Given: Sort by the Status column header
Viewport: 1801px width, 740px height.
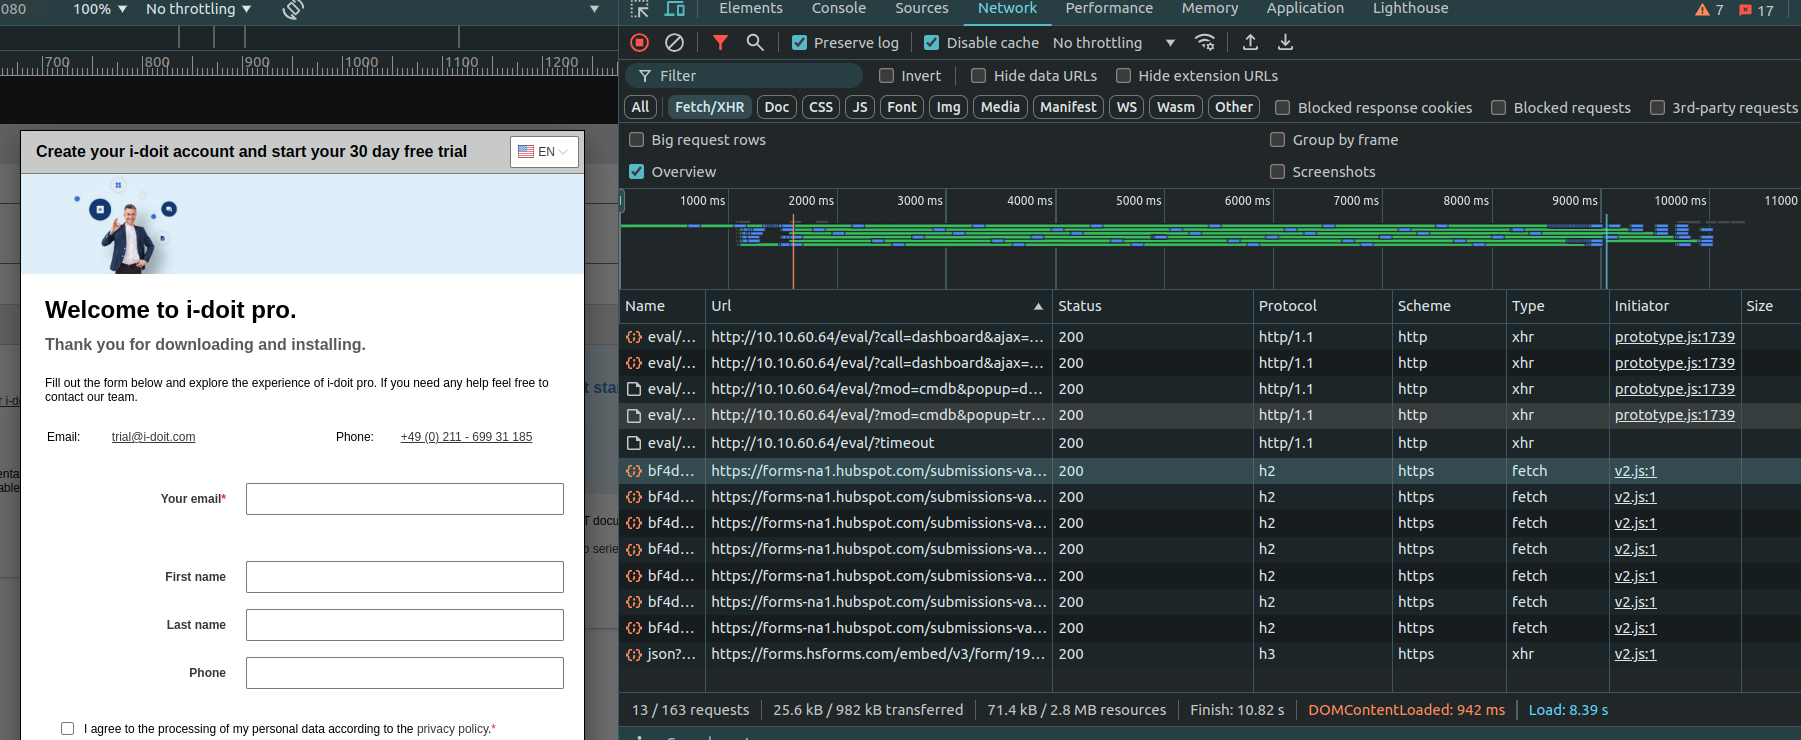Looking at the screenshot, I should click(1152, 306).
